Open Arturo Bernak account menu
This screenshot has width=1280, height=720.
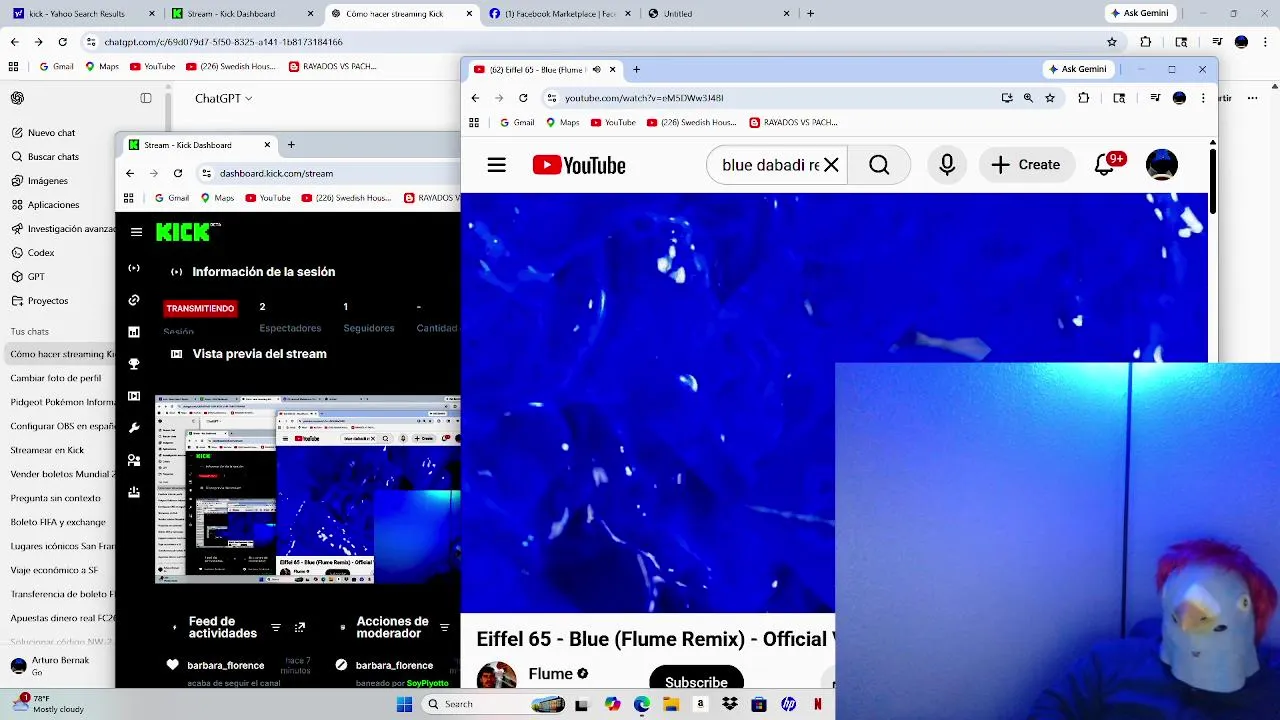[x=58, y=666]
